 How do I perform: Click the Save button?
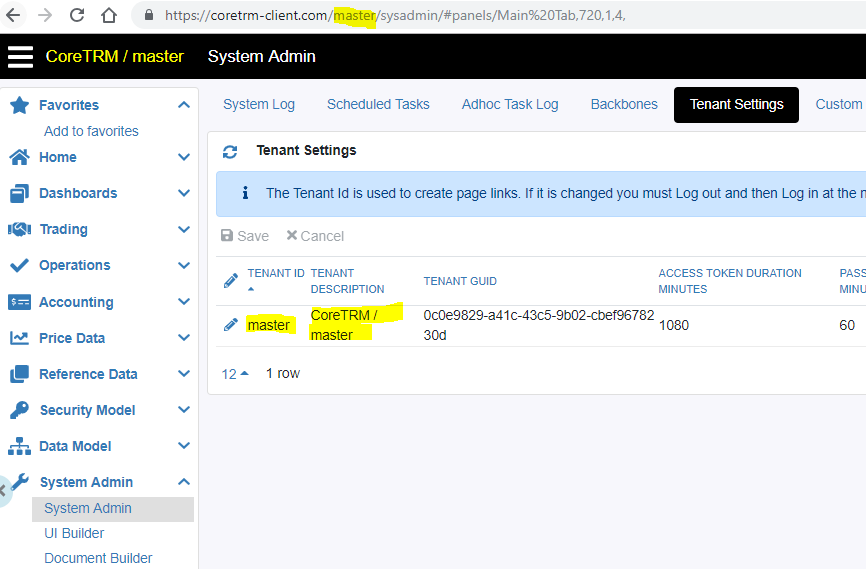click(x=245, y=236)
